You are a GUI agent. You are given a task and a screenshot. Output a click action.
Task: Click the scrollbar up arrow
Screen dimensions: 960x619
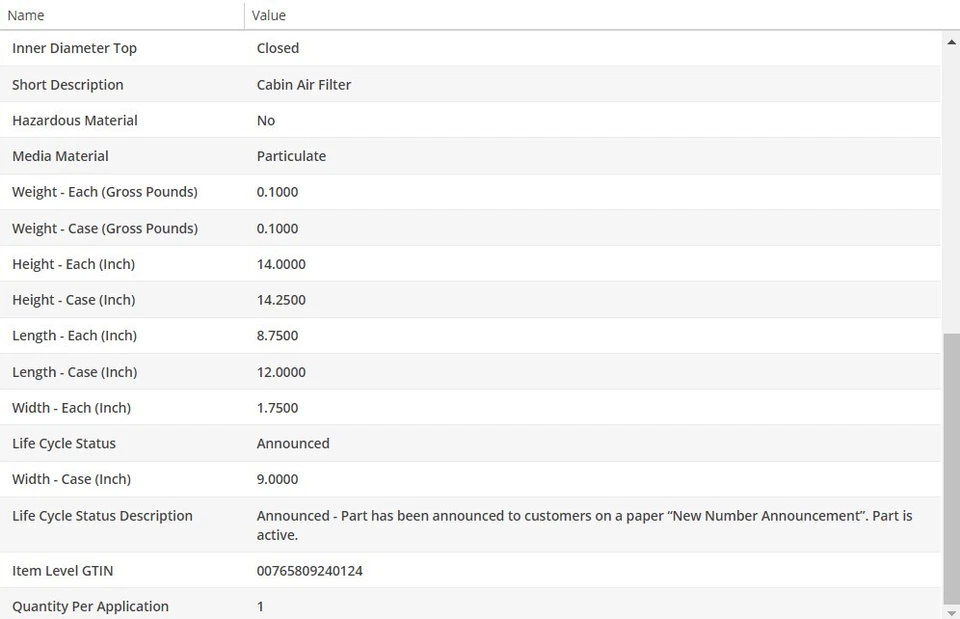[x=950, y=42]
